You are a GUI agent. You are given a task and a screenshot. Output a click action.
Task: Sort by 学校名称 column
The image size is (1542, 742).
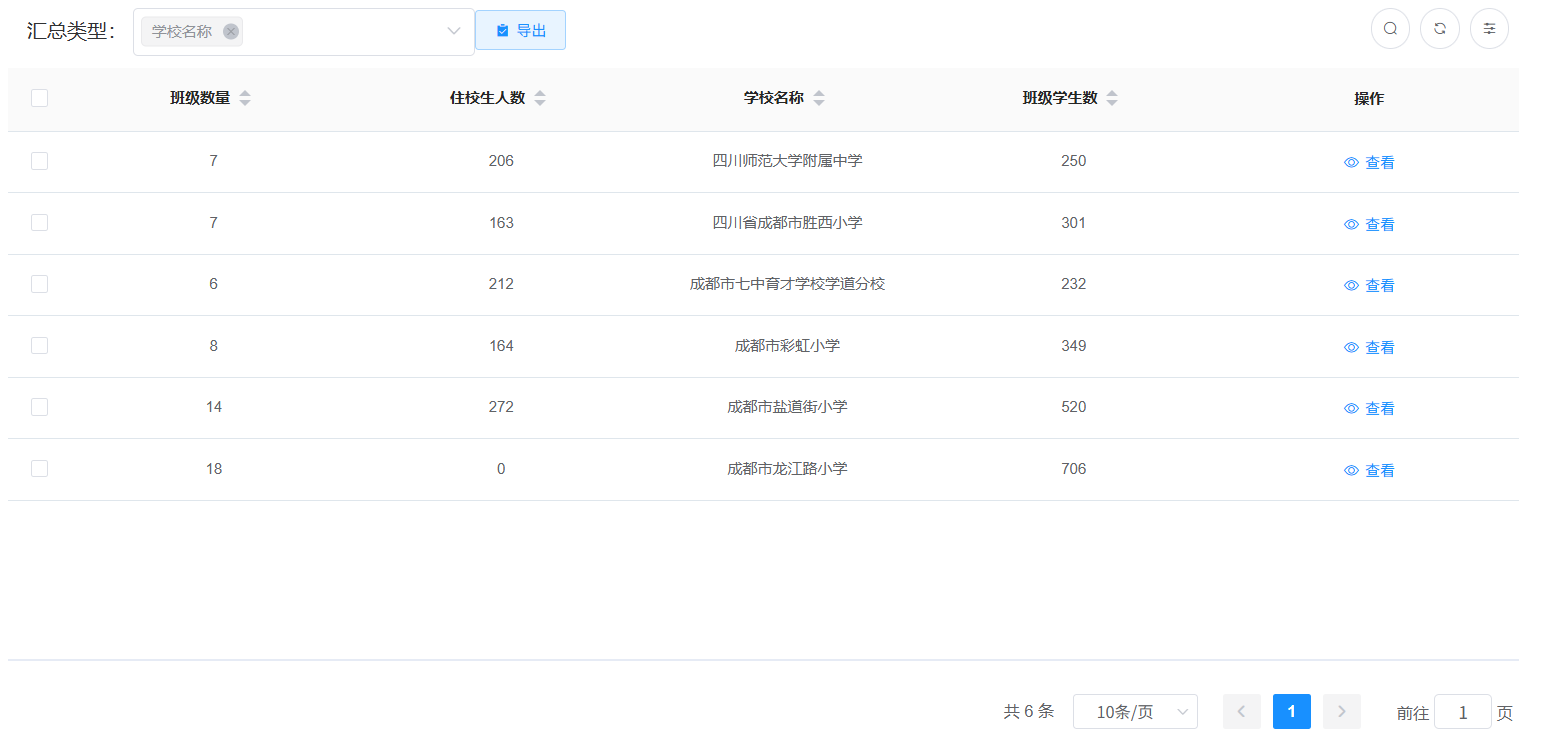pos(819,98)
